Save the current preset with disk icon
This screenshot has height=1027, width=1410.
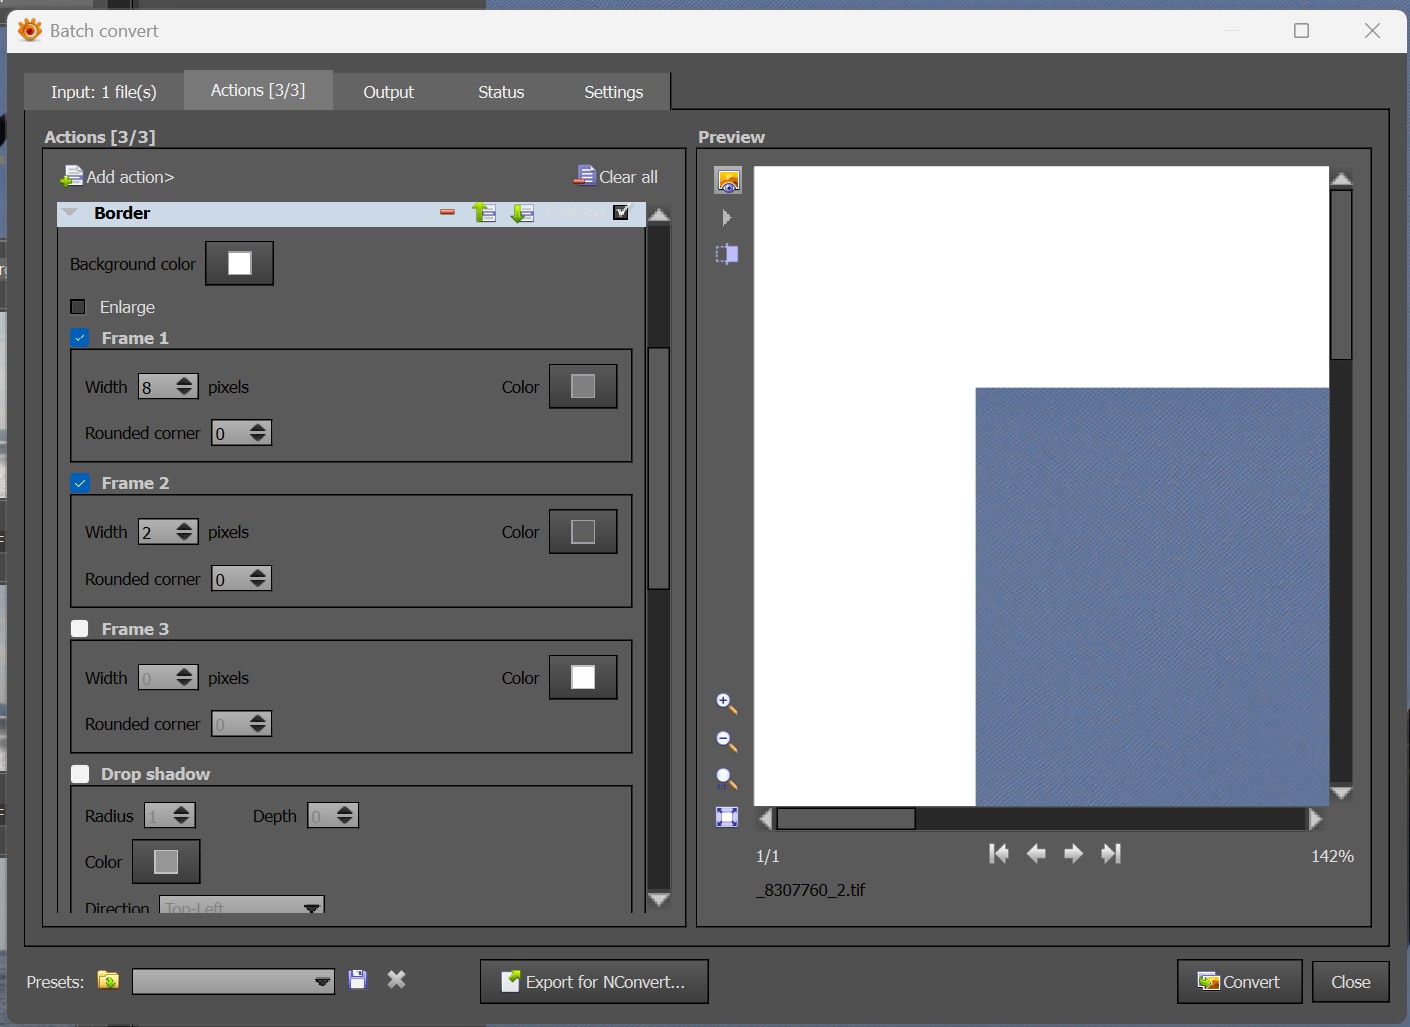(357, 980)
